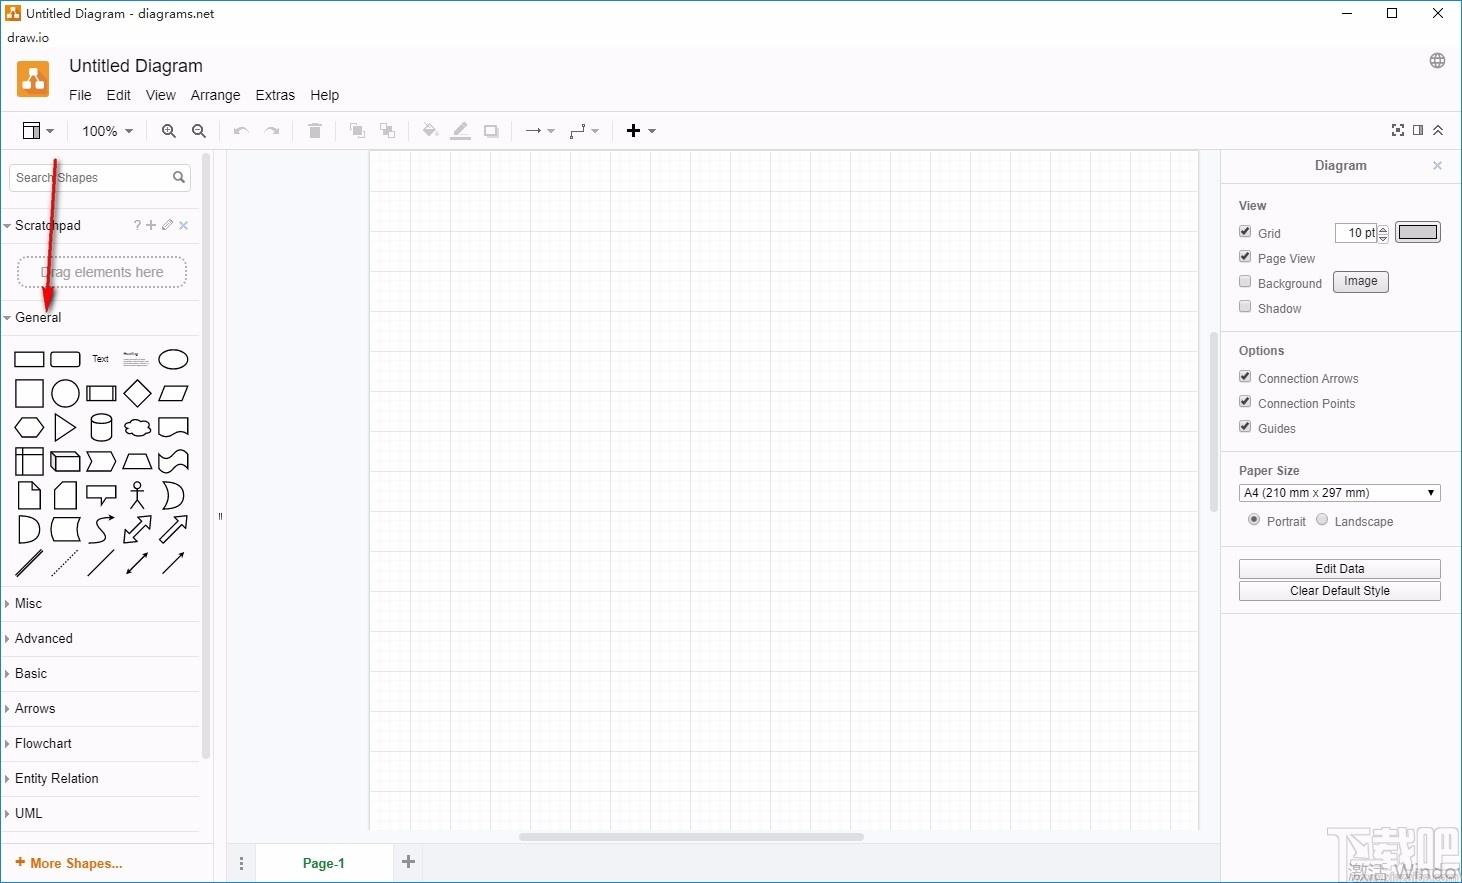Expand the Flowchart shapes section
Image resolution: width=1462 pixels, height=883 pixels.
100,744
